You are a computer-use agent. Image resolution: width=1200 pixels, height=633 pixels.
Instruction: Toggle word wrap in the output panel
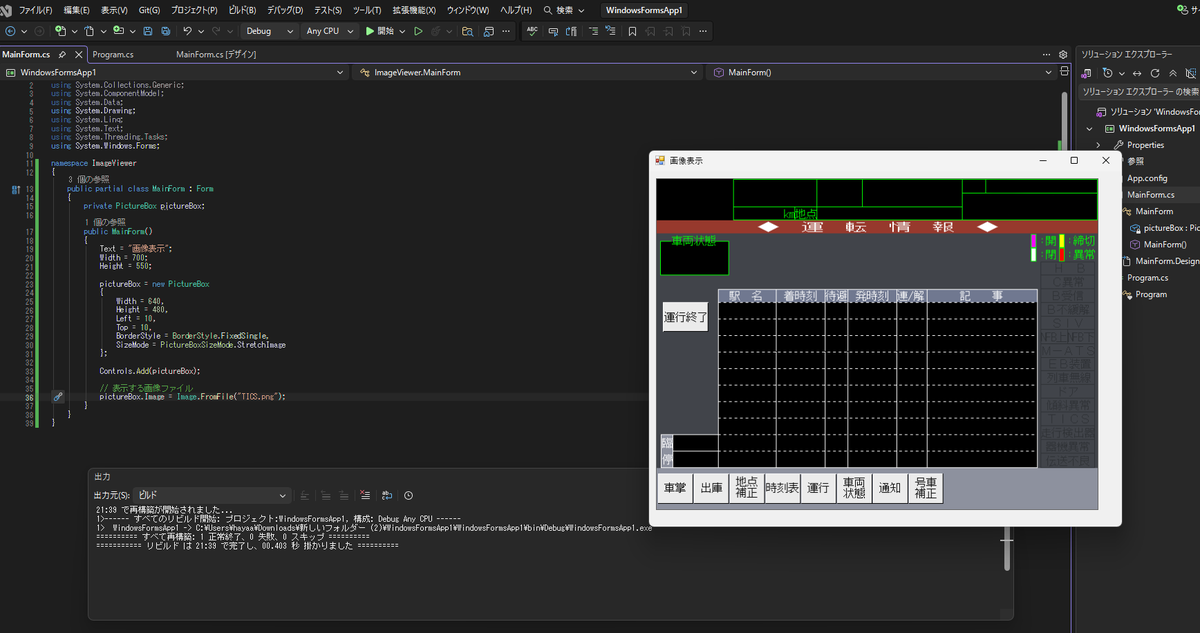click(386, 495)
